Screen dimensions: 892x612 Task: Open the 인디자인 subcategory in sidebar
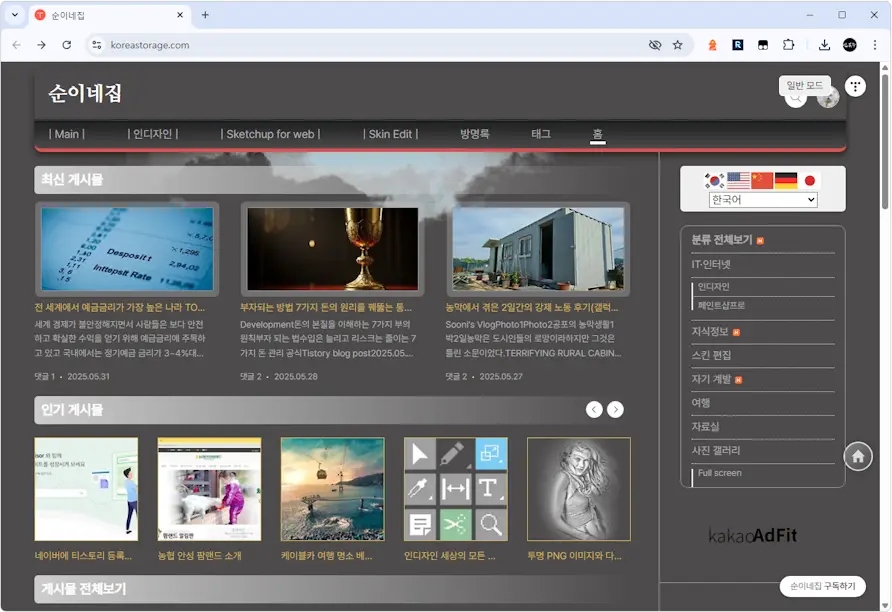[x=713, y=287]
